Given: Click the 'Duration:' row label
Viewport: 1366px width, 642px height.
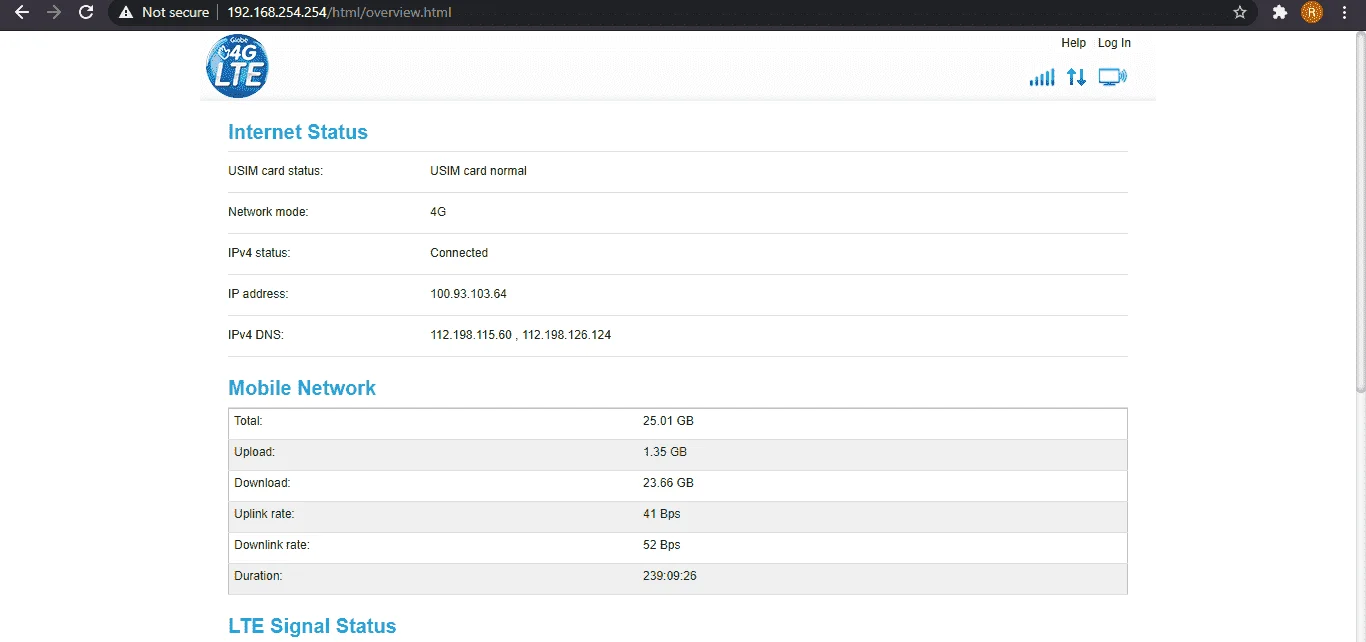Looking at the screenshot, I should click(258, 576).
